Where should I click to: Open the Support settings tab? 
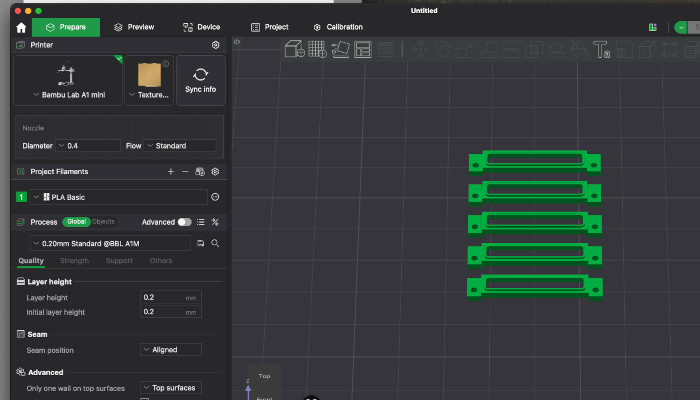coord(119,261)
